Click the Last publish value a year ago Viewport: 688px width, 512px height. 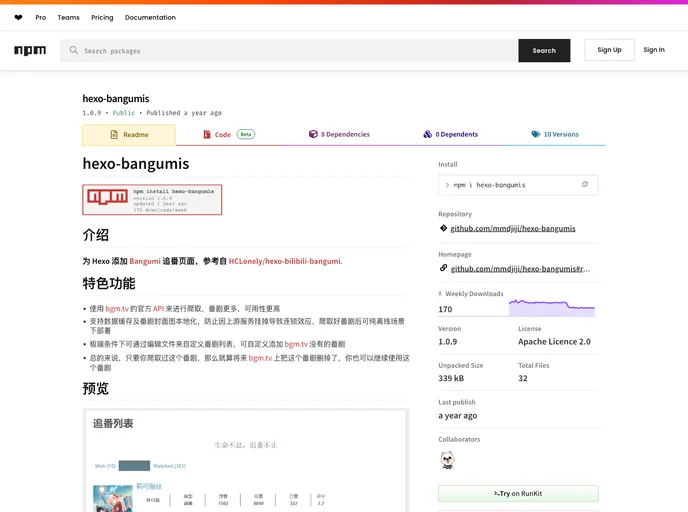(458, 415)
